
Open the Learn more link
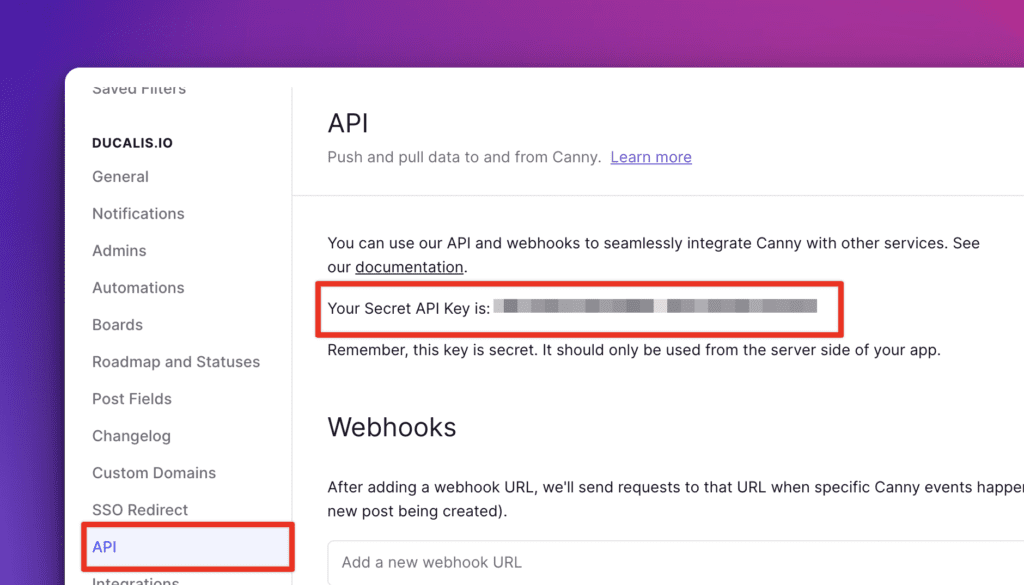pos(650,156)
